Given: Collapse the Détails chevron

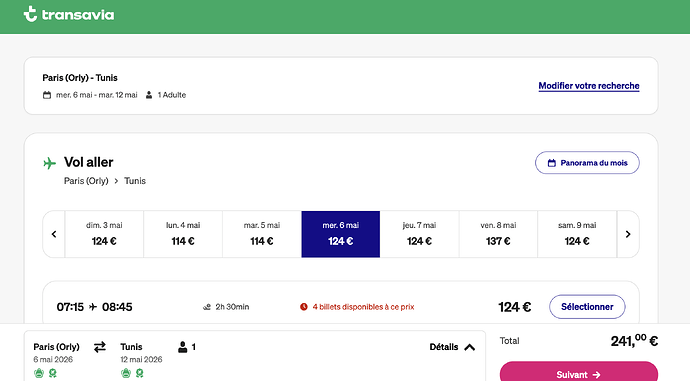Looking at the screenshot, I should [x=470, y=347].
